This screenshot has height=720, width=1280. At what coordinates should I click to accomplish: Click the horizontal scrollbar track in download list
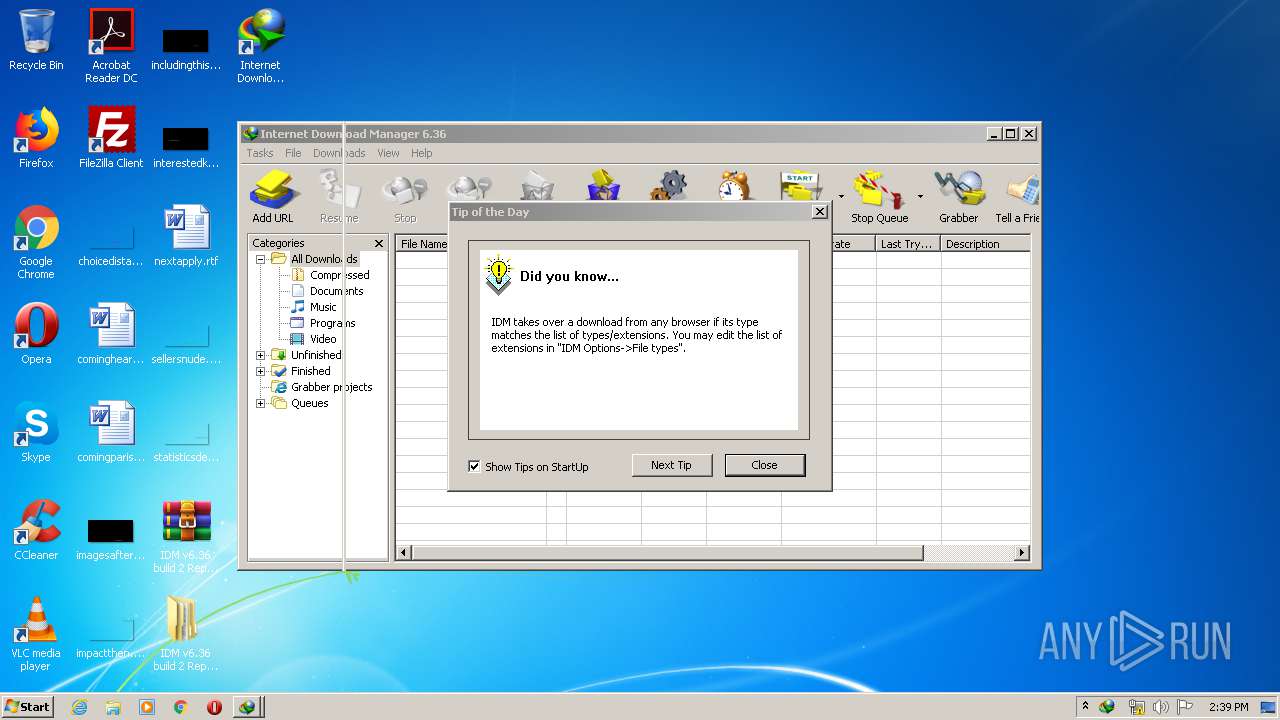[968, 553]
